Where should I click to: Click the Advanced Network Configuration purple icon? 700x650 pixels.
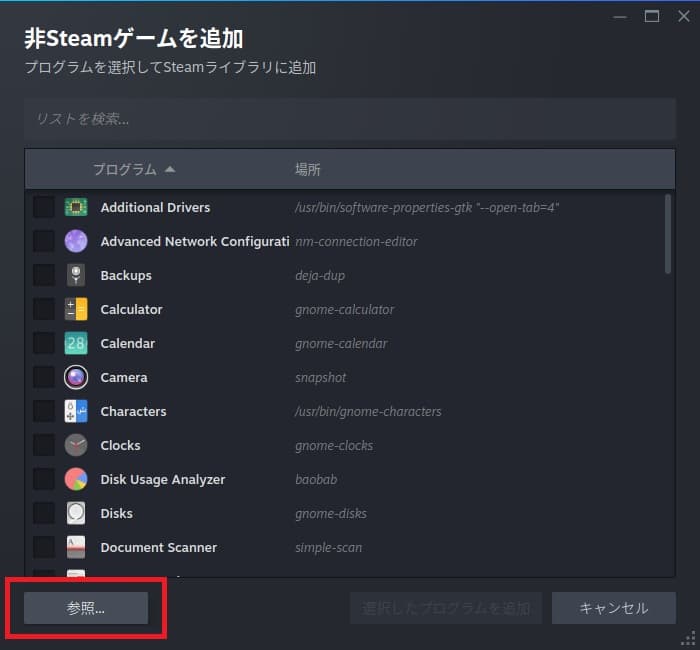pos(76,241)
